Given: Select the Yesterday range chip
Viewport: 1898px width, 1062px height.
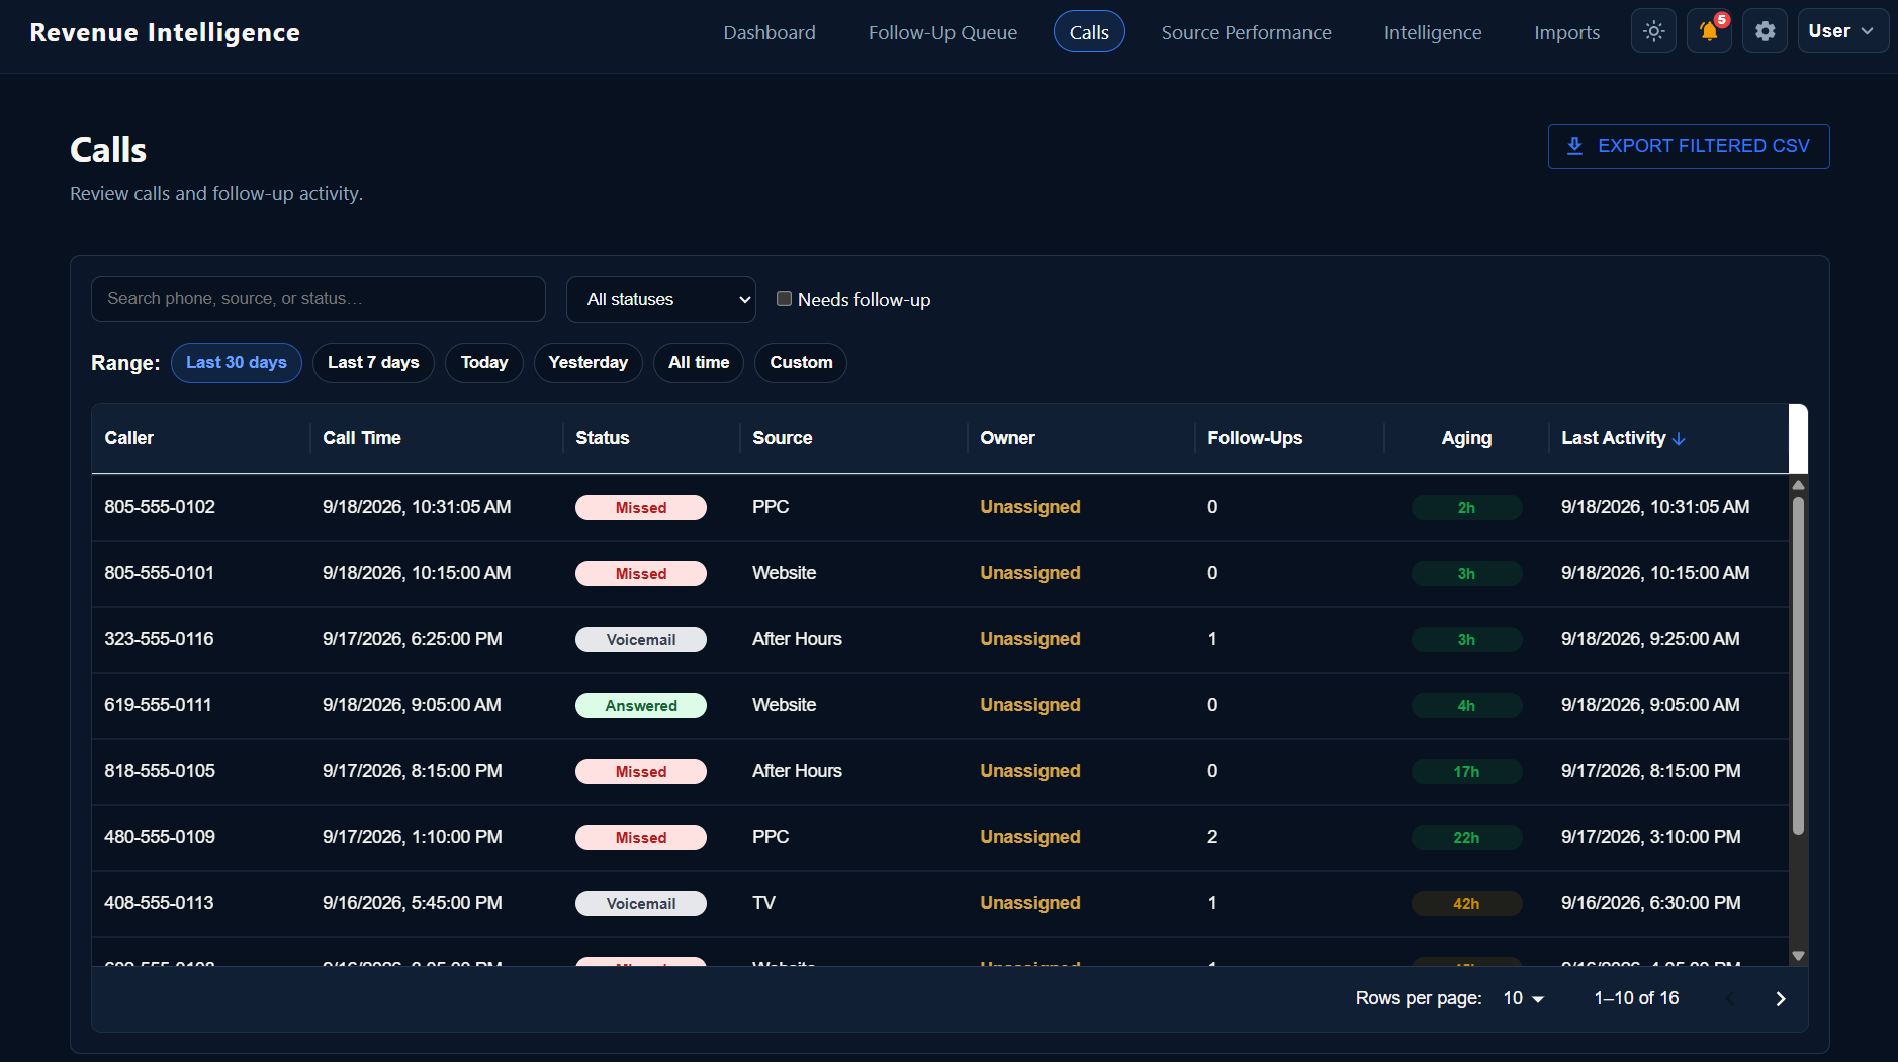Looking at the screenshot, I should click(x=588, y=363).
